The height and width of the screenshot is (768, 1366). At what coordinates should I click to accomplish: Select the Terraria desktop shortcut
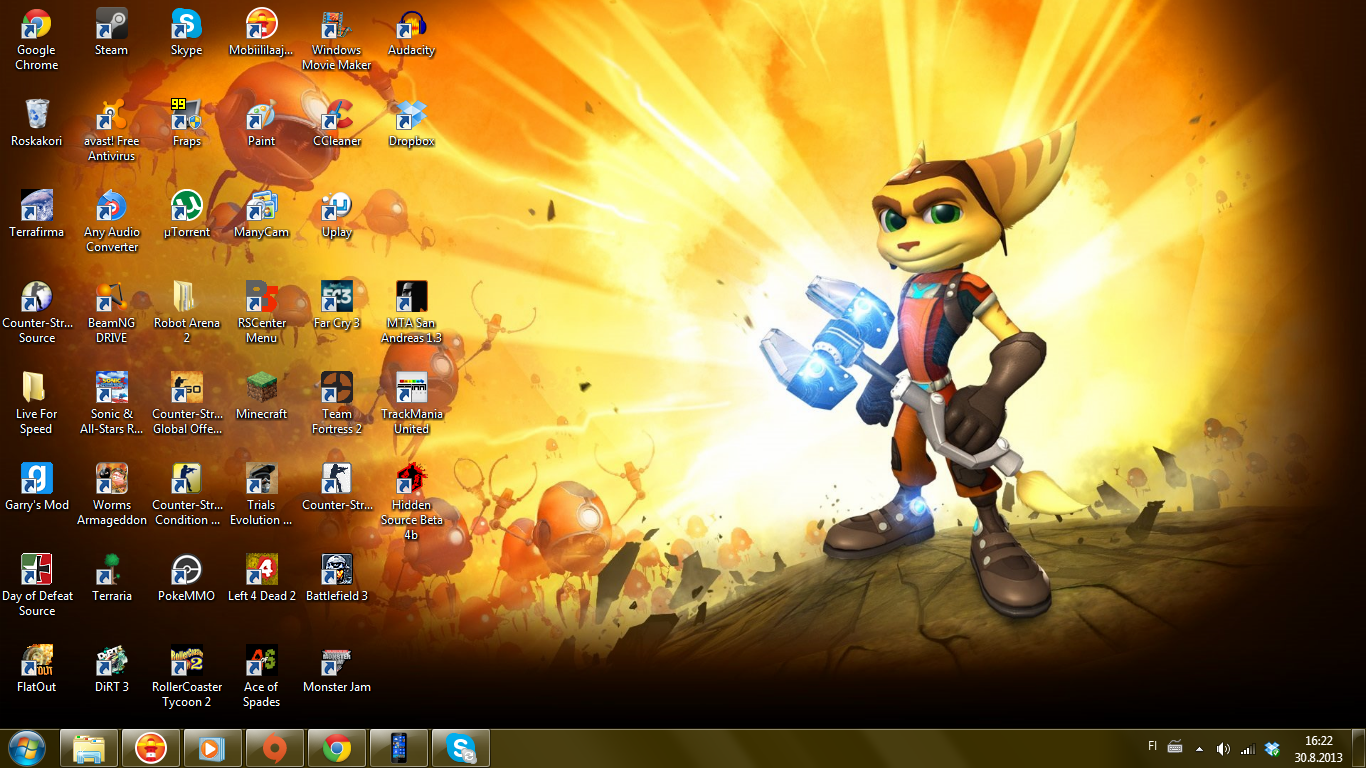[x=111, y=579]
